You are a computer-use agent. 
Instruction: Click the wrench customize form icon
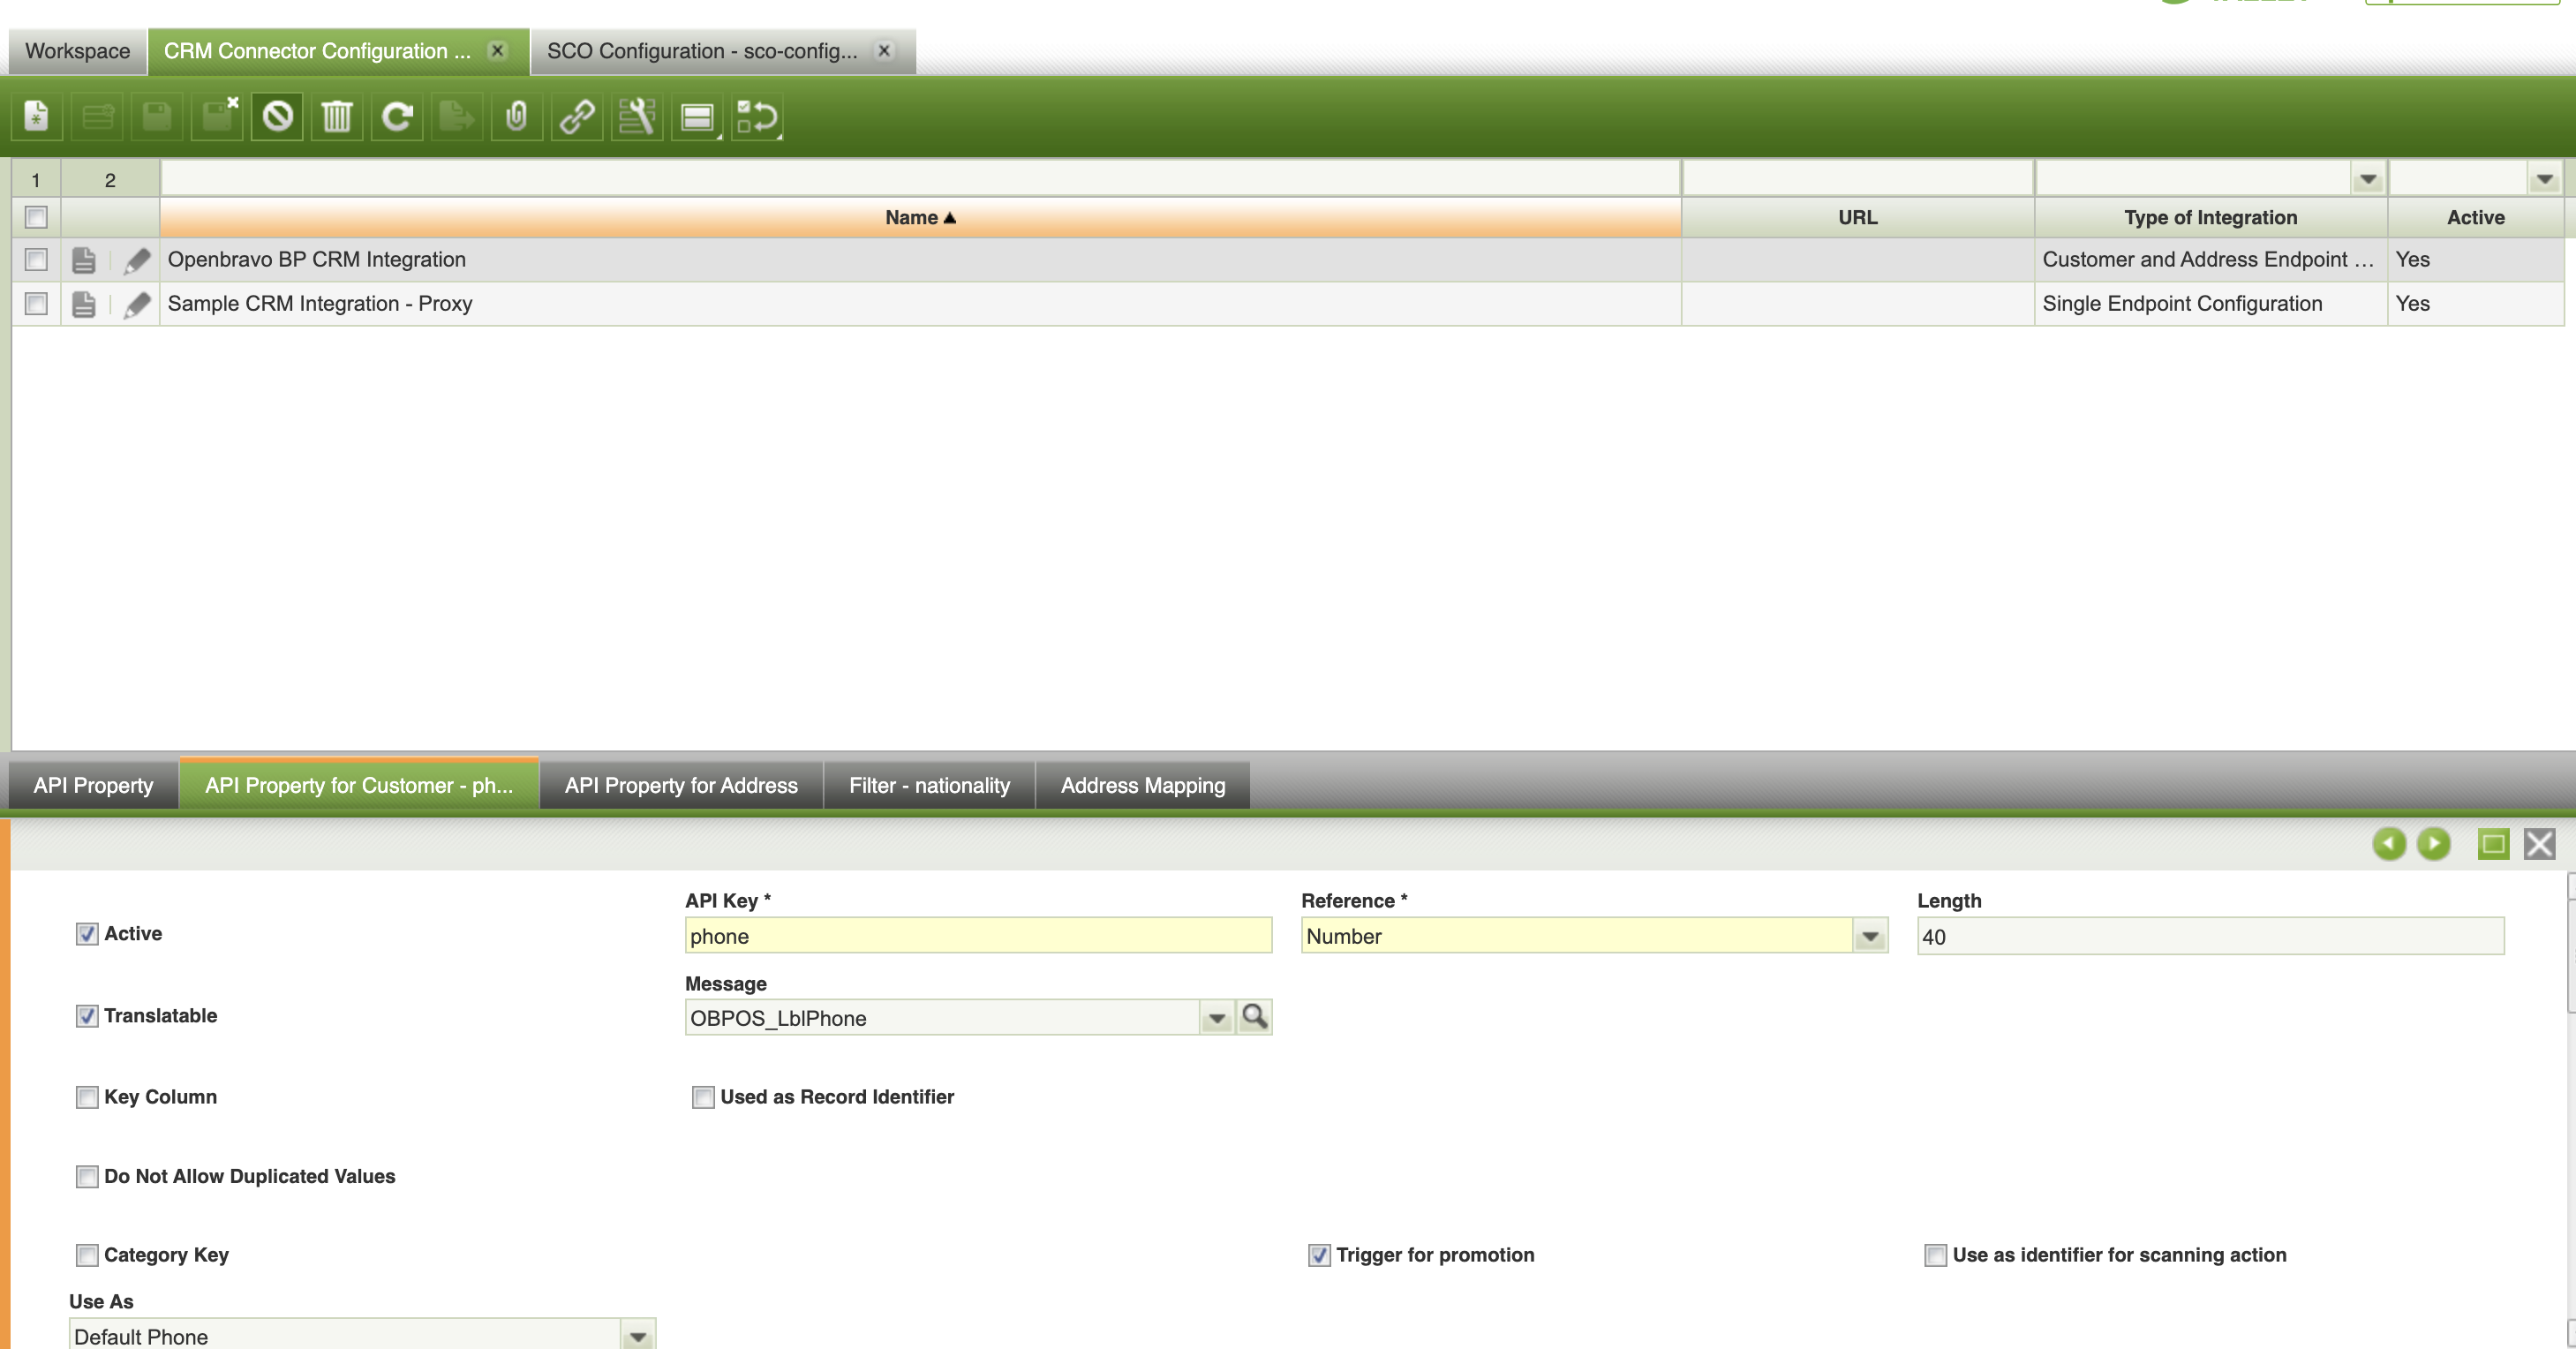(x=637, y=117)
